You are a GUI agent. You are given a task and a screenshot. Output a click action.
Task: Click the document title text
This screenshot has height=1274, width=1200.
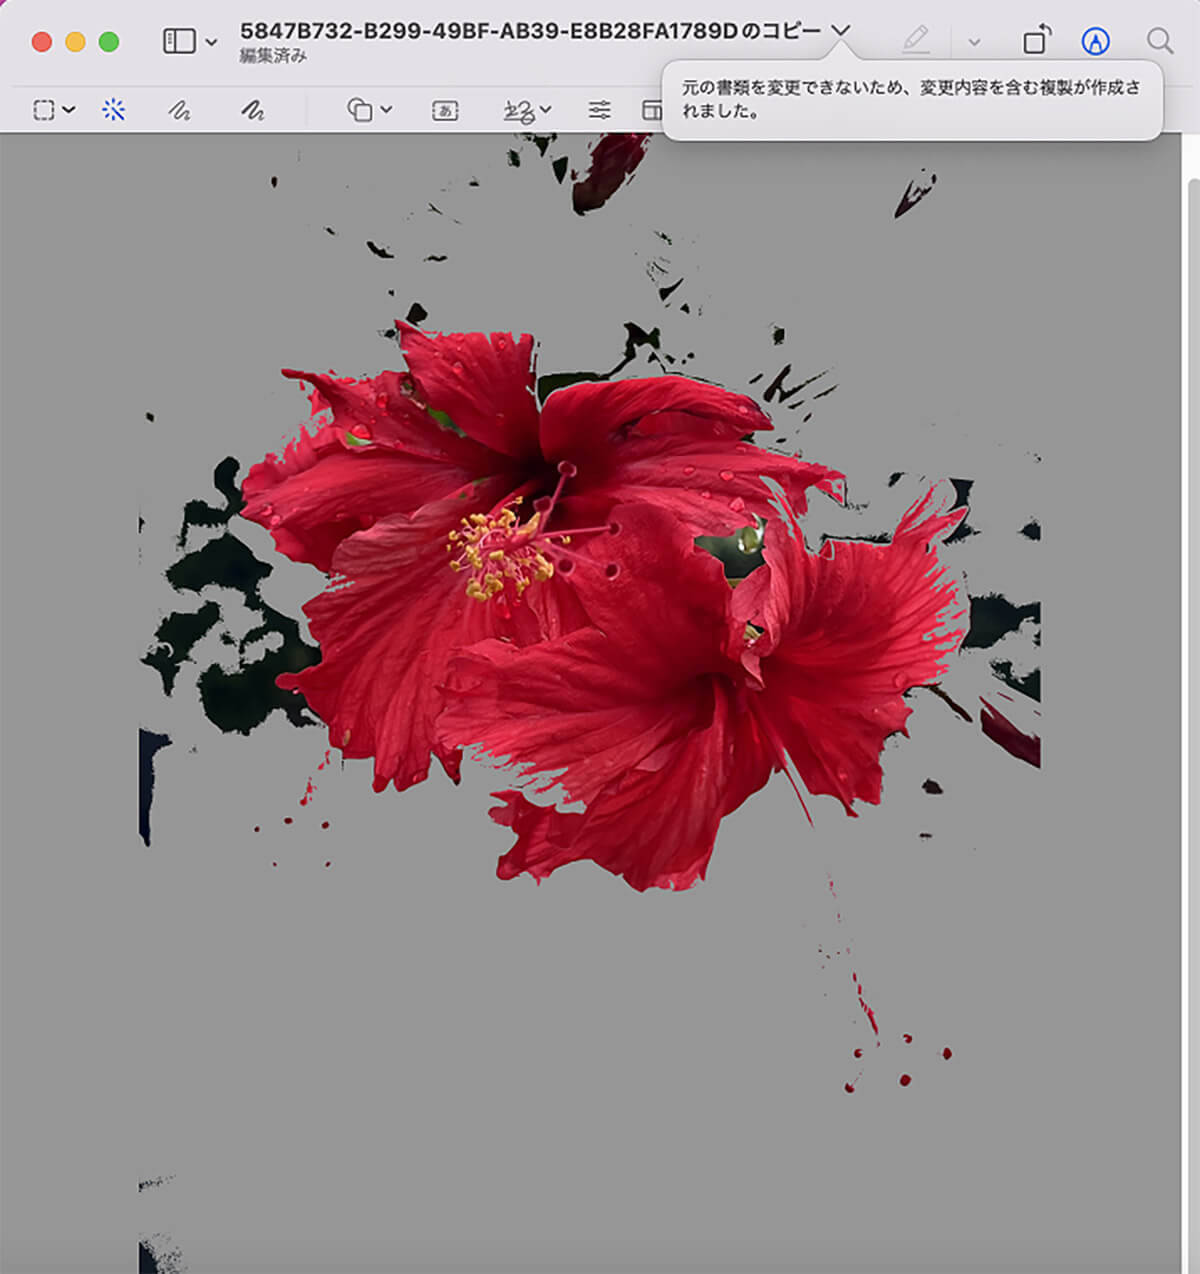click(529, 31)
